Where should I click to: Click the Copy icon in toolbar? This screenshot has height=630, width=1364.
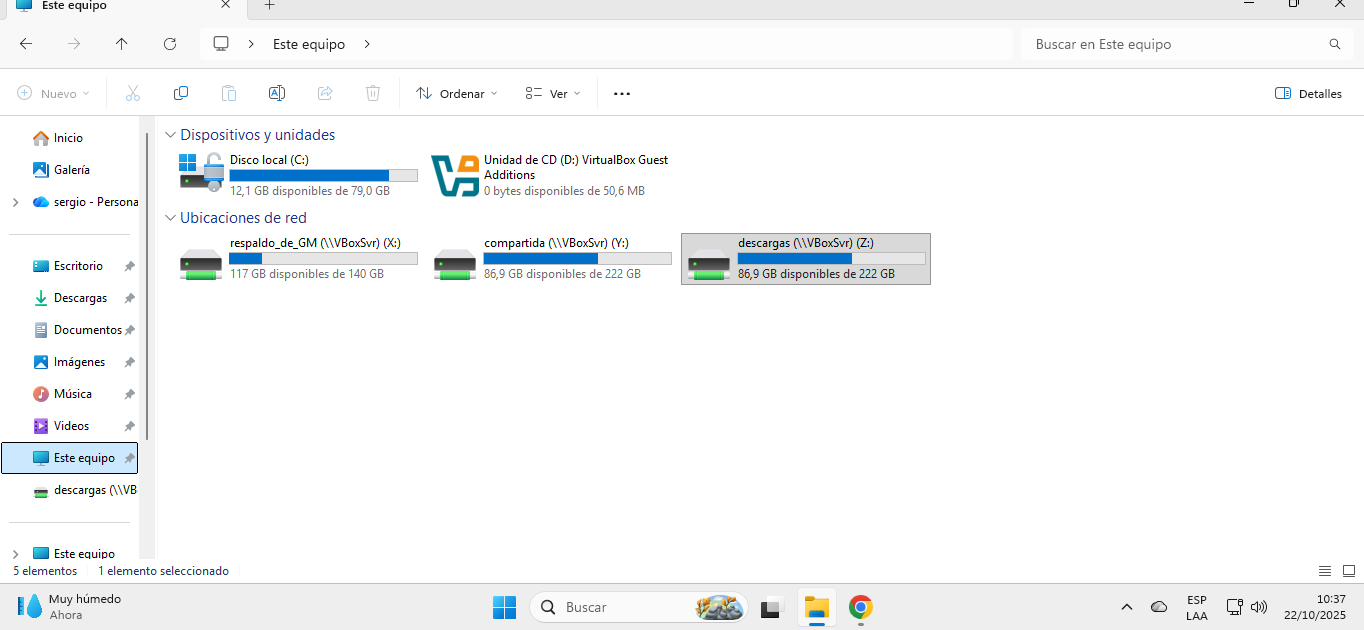181,93
